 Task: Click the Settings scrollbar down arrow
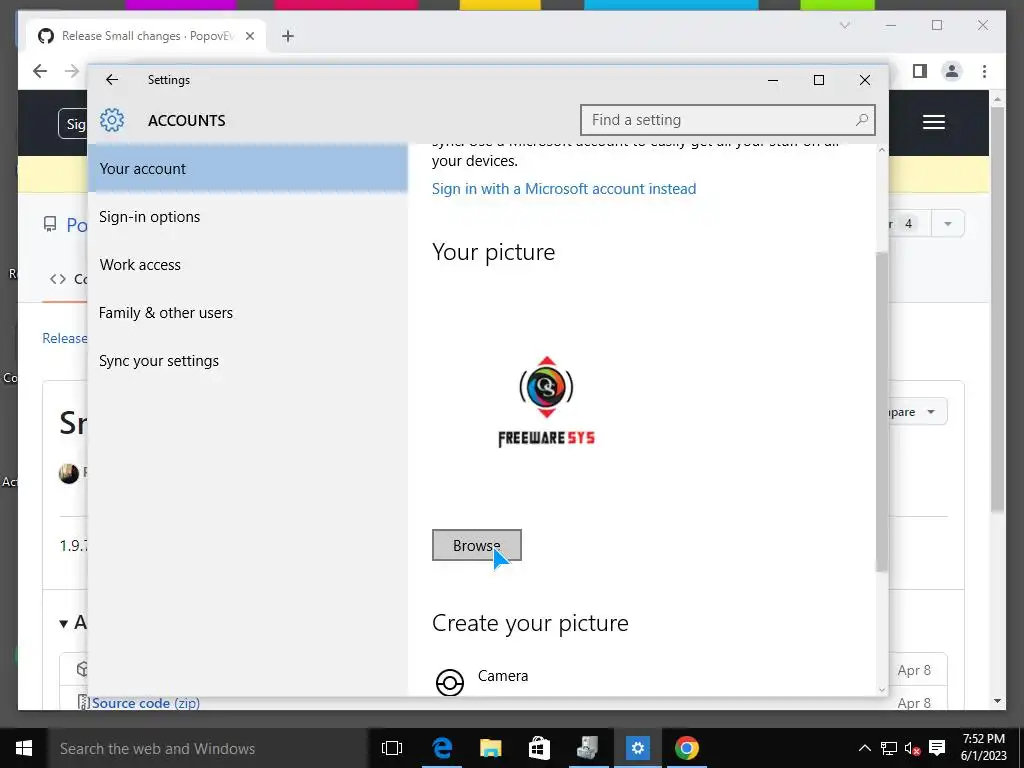click(x=882, y=690)
